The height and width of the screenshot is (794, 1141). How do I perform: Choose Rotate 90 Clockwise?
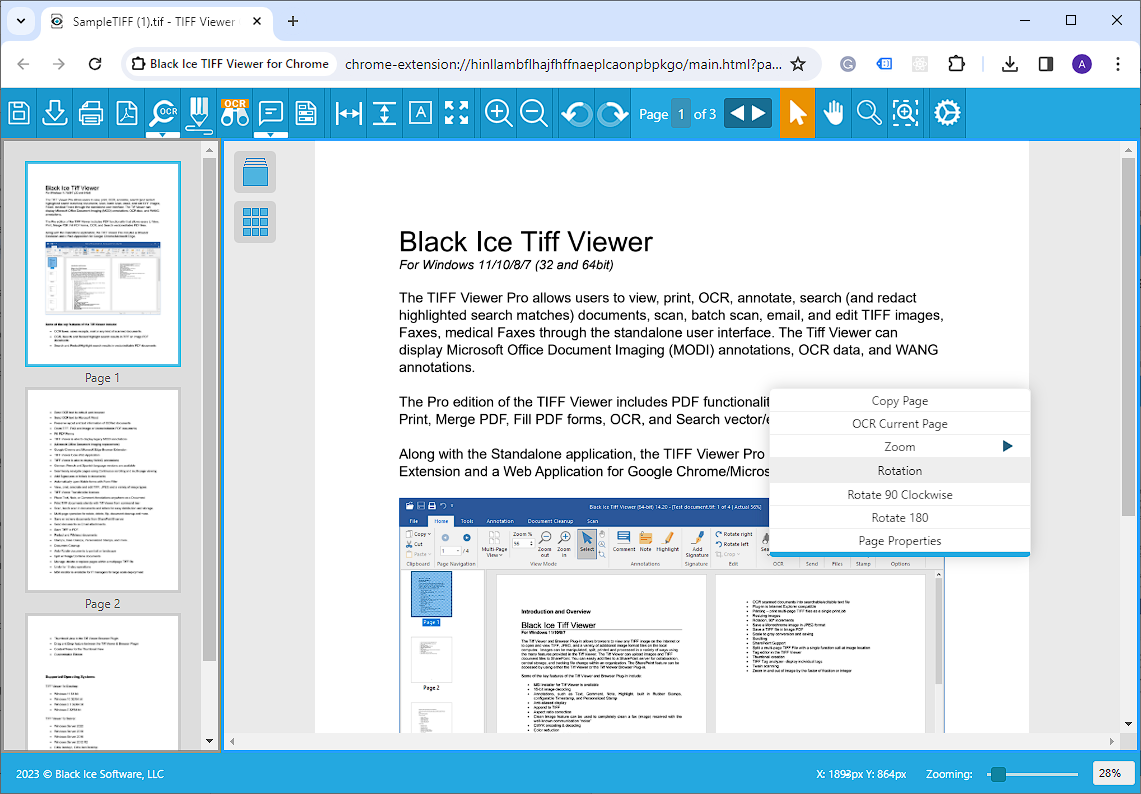point(899,494)
